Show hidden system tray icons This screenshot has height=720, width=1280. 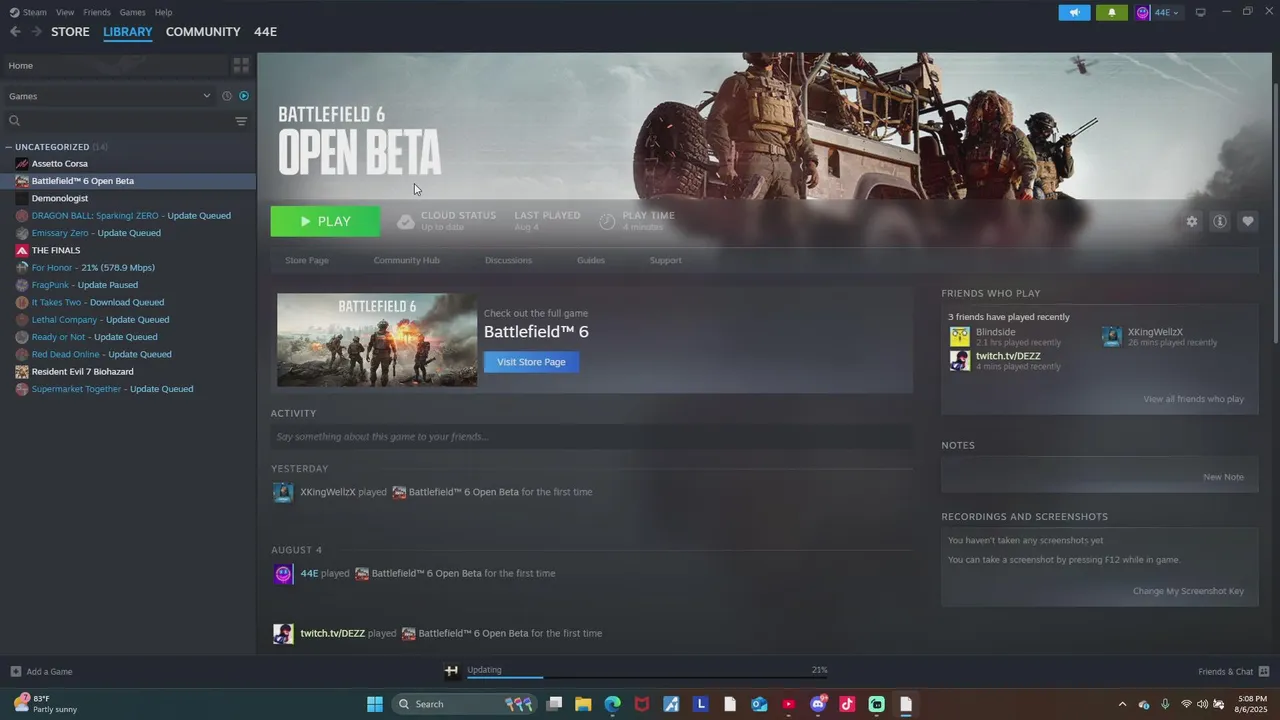pyautogui.click(x=1122, y=704)
